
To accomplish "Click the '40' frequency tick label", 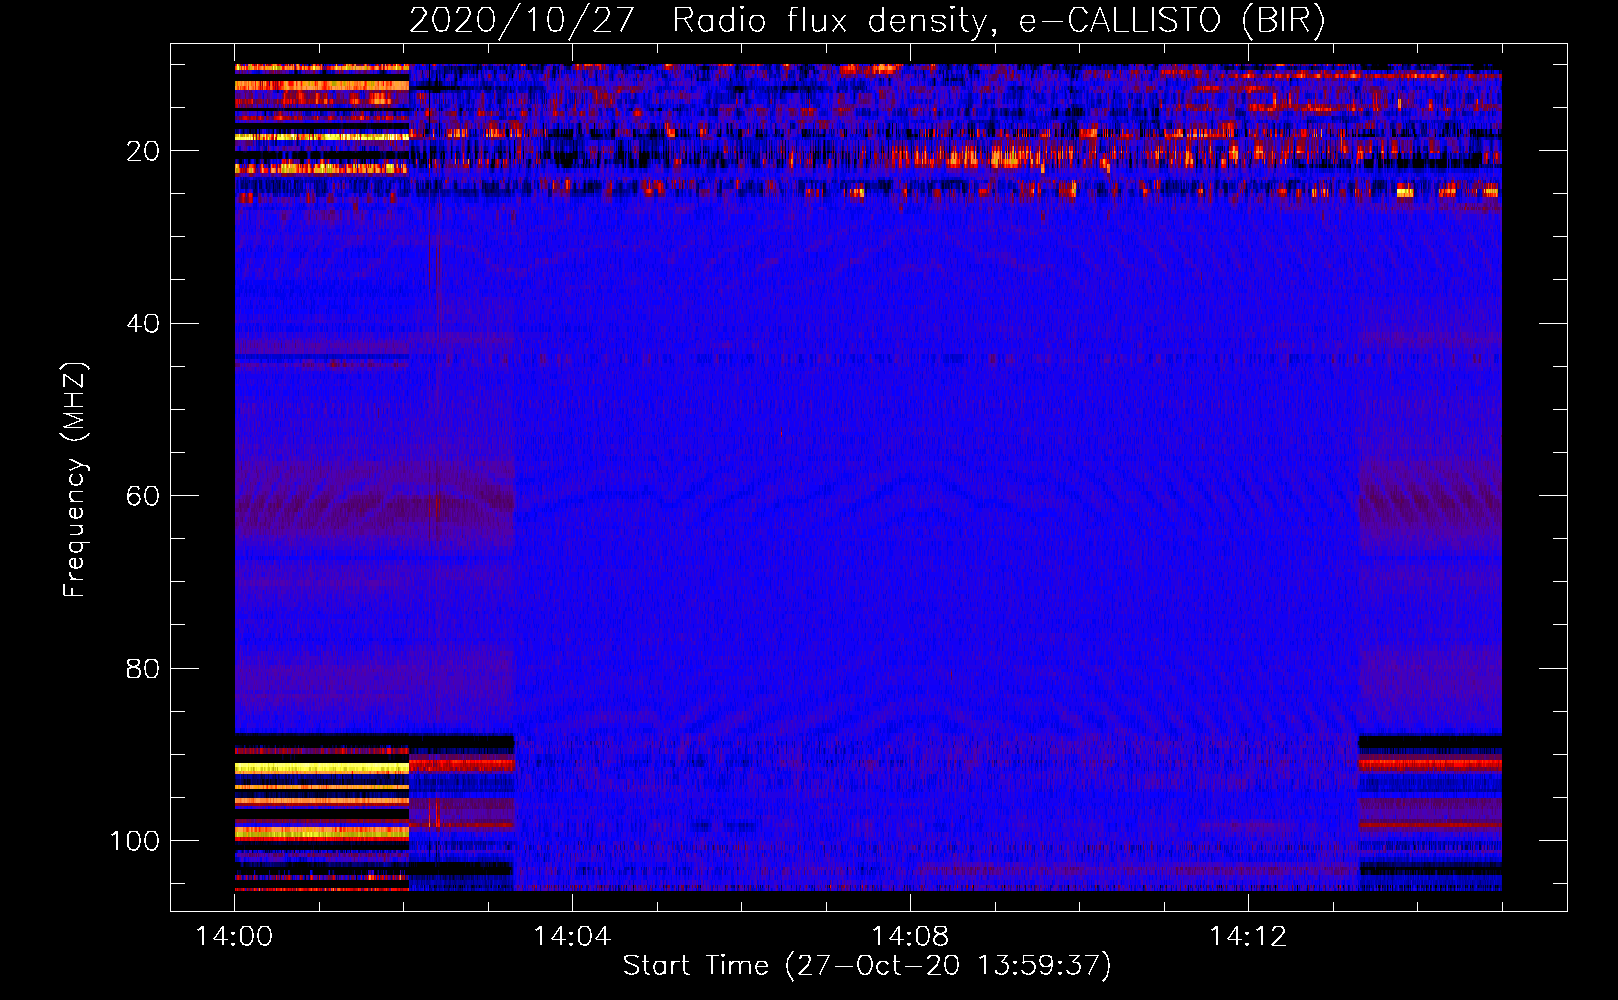I will pos(143,324).
